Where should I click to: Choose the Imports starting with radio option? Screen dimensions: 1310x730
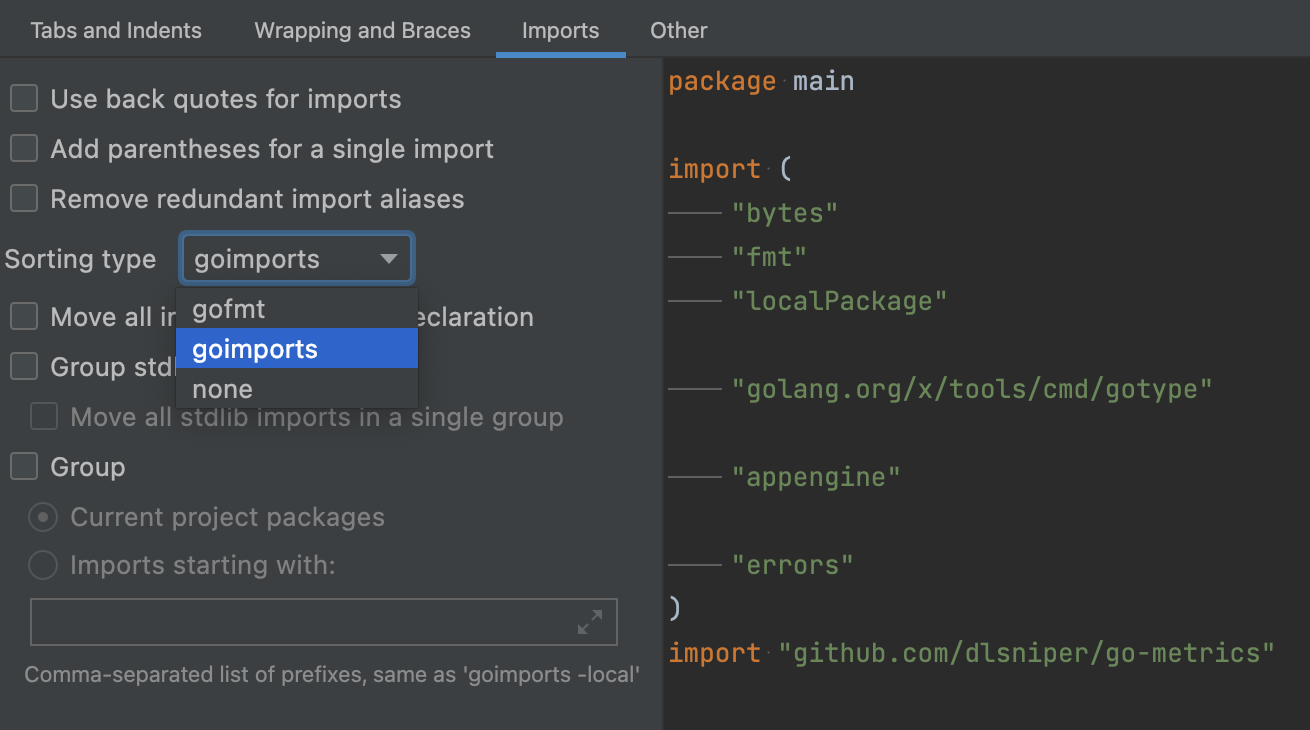click(43, 566)
